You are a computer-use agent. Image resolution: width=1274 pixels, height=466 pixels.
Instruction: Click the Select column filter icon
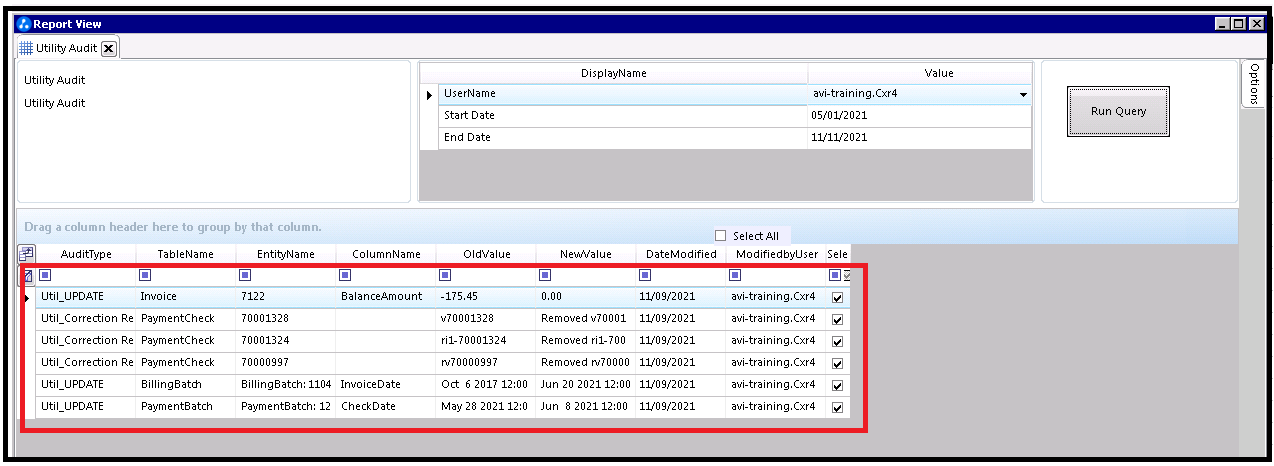point(835,275)
